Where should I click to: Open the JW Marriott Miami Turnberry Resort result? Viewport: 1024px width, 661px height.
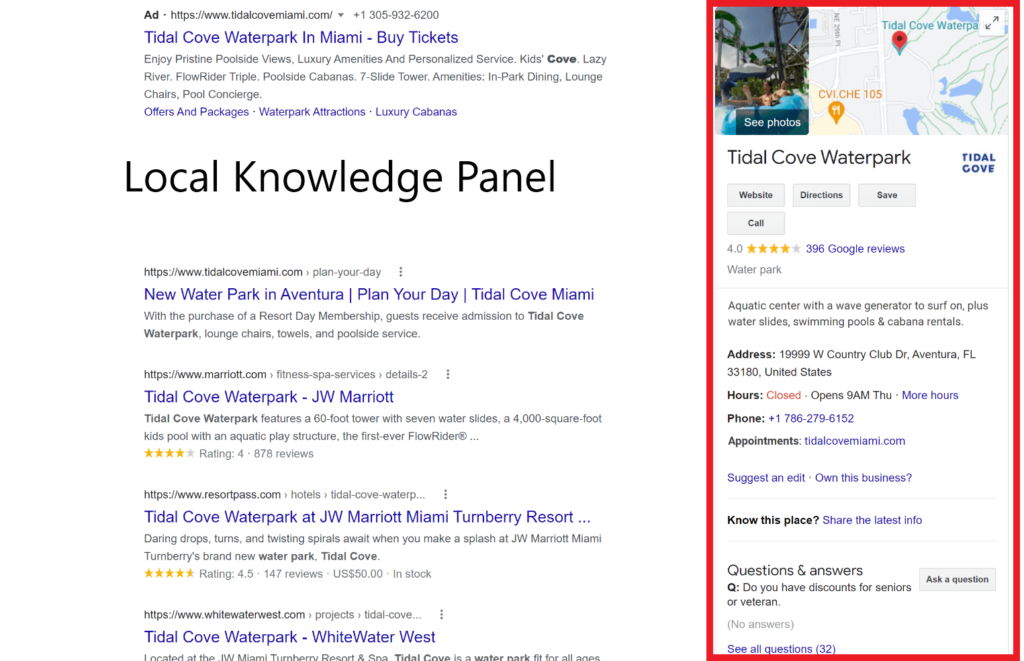[367, 517]
